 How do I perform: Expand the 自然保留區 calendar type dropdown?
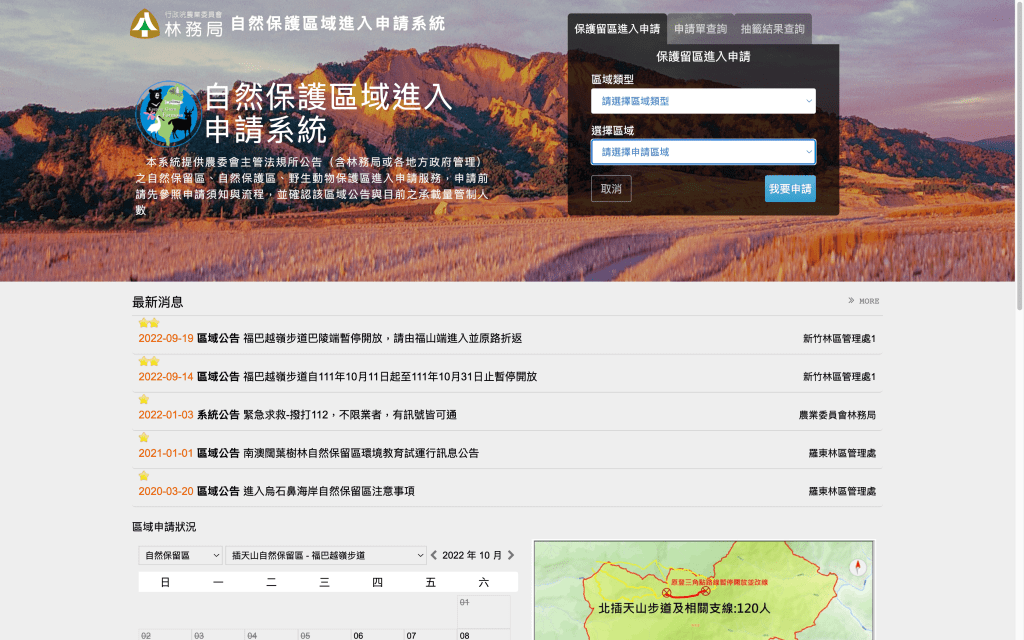click(181, 555)
